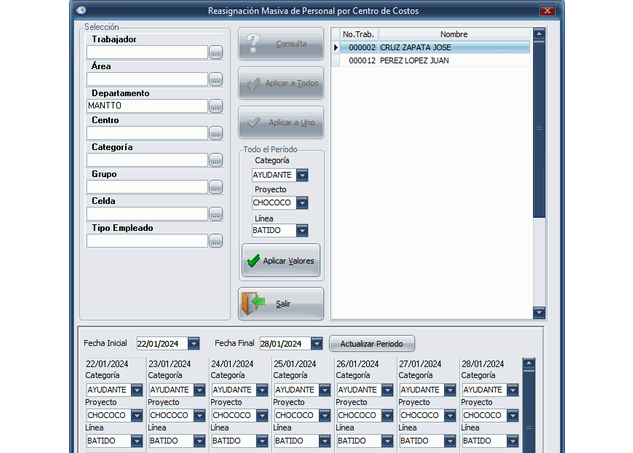The image size is (633, 453).
Task: Open lookup button next to Grupo field
Action: (215, 187)
